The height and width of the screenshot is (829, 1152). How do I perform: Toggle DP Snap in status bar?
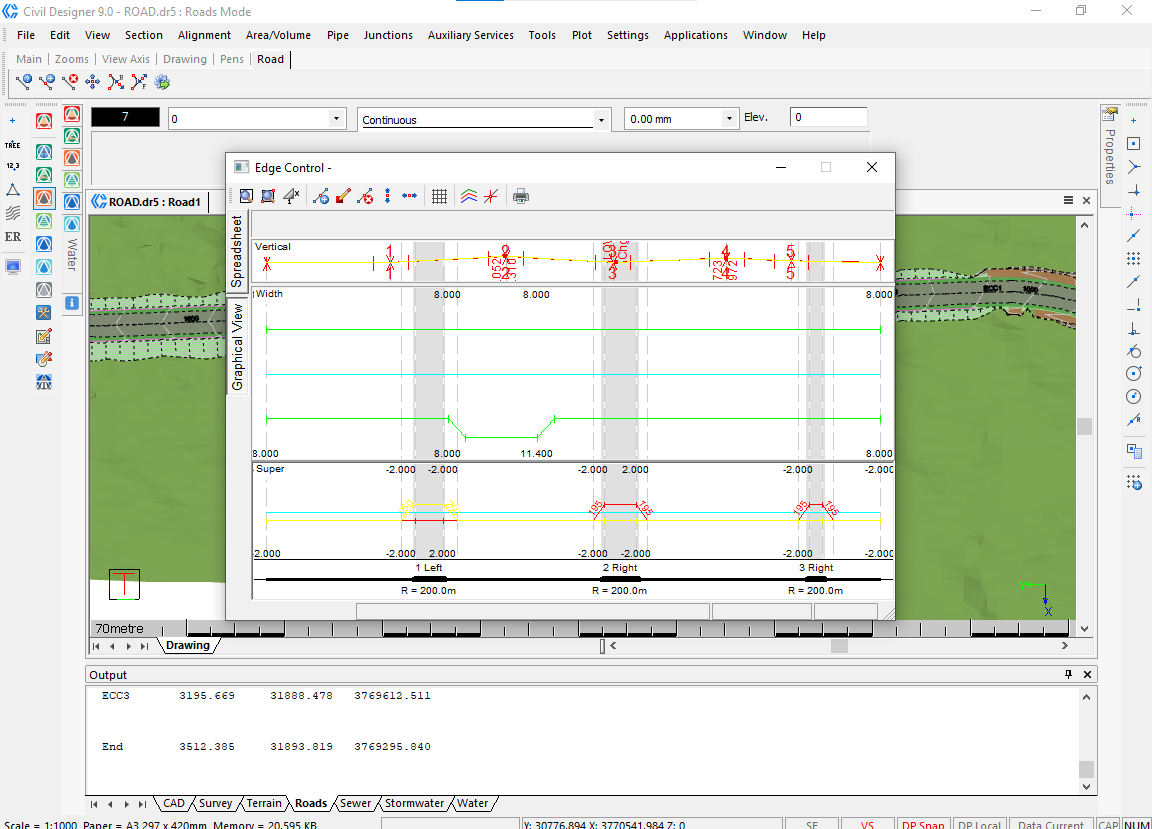pos(923,824)
